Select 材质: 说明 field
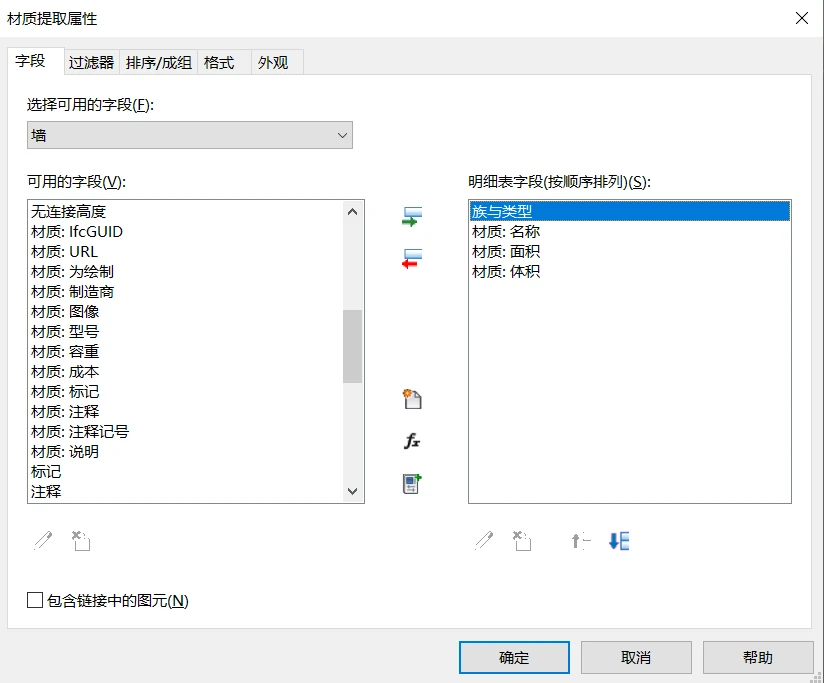Viewport: 824px width, 683px height. coord(186,451)
